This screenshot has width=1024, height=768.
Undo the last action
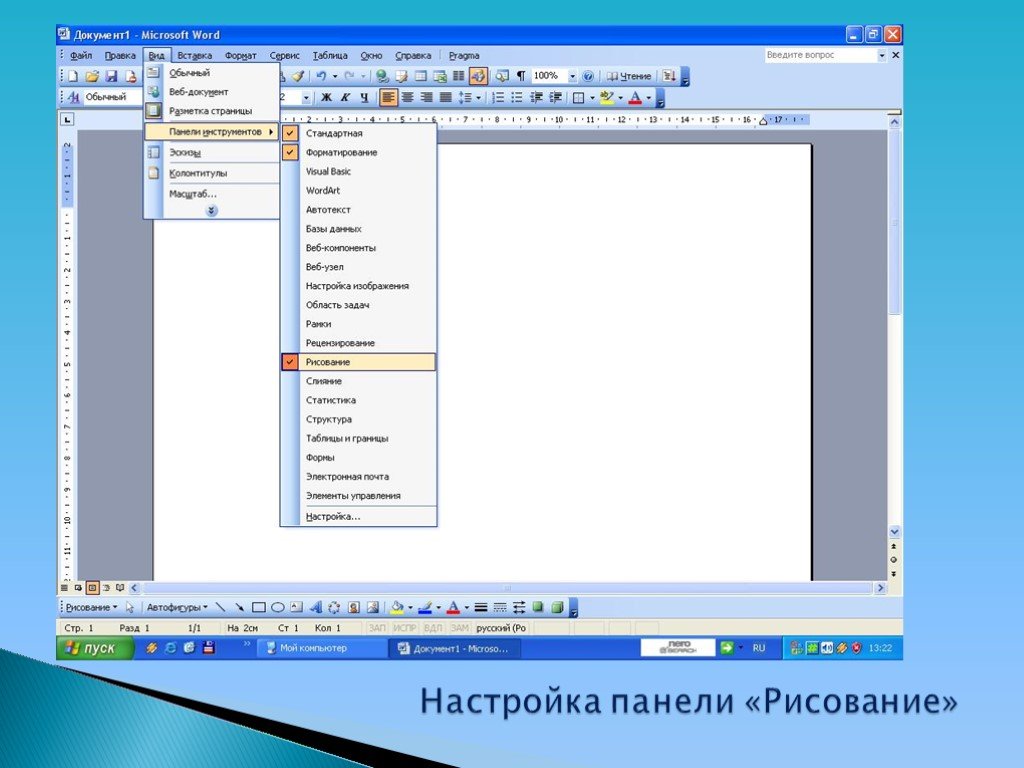(x=321, y=76)
